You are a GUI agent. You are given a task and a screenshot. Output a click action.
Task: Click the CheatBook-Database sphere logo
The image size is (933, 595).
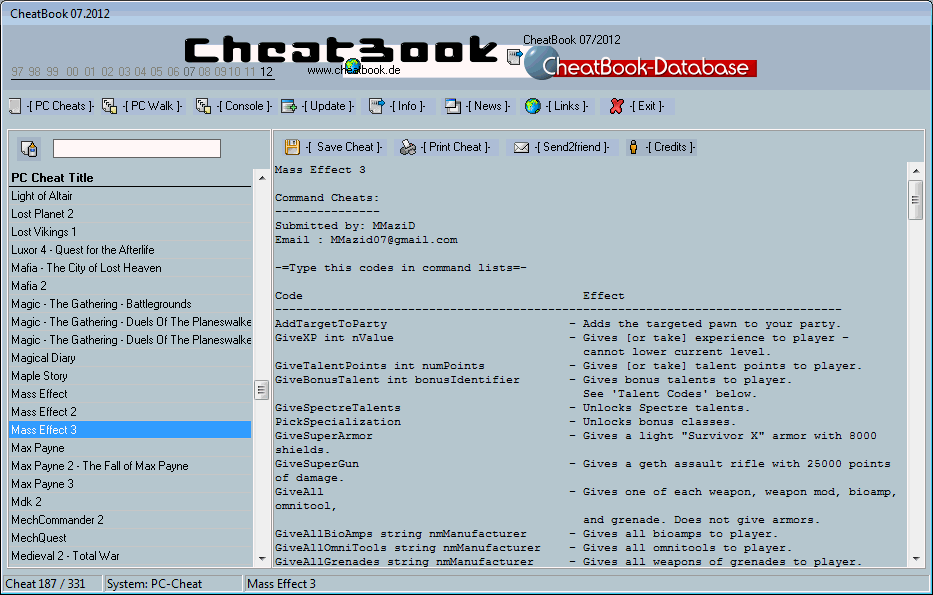(x=541, y=62)
